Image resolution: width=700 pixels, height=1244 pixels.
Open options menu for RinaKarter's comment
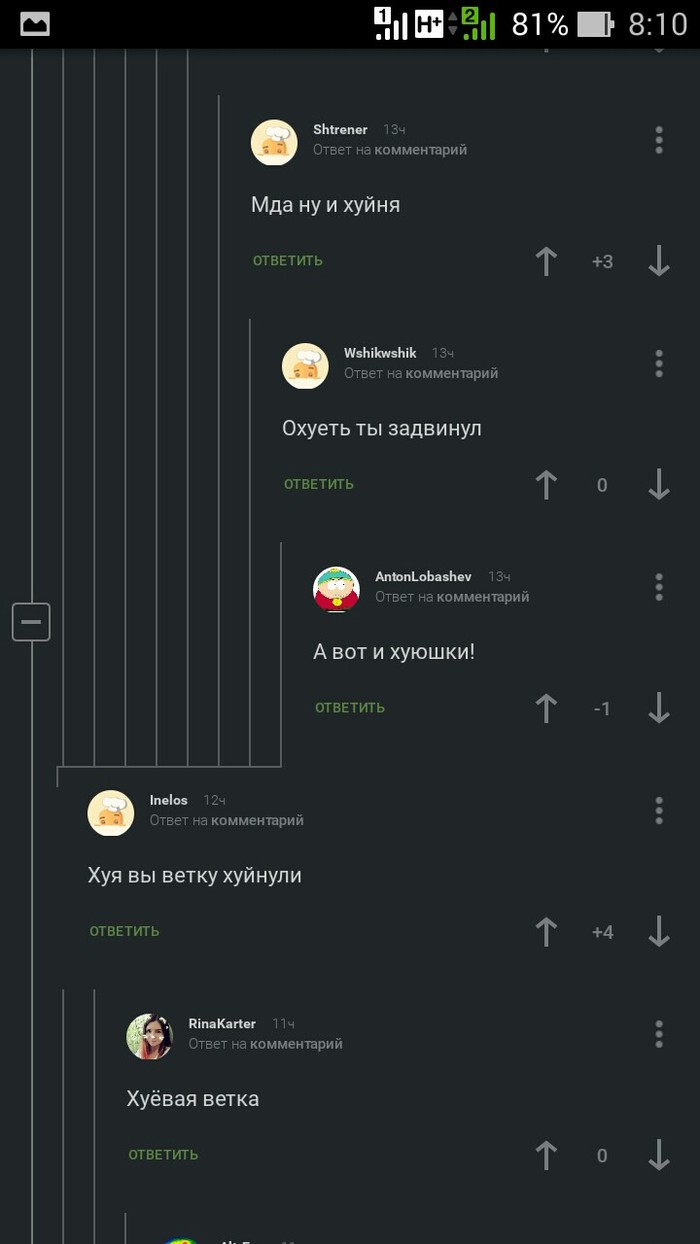point(659,1034)
